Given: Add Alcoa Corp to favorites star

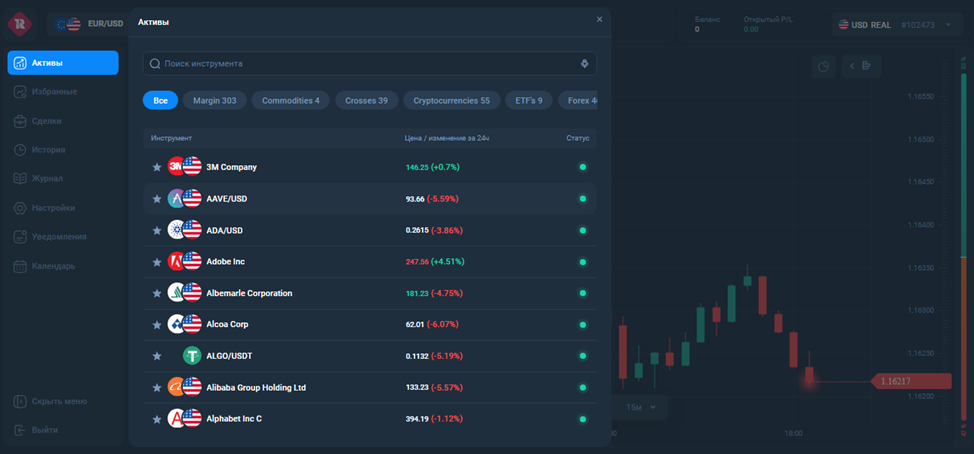Looking at the screenshot, I should pos(157,325).
